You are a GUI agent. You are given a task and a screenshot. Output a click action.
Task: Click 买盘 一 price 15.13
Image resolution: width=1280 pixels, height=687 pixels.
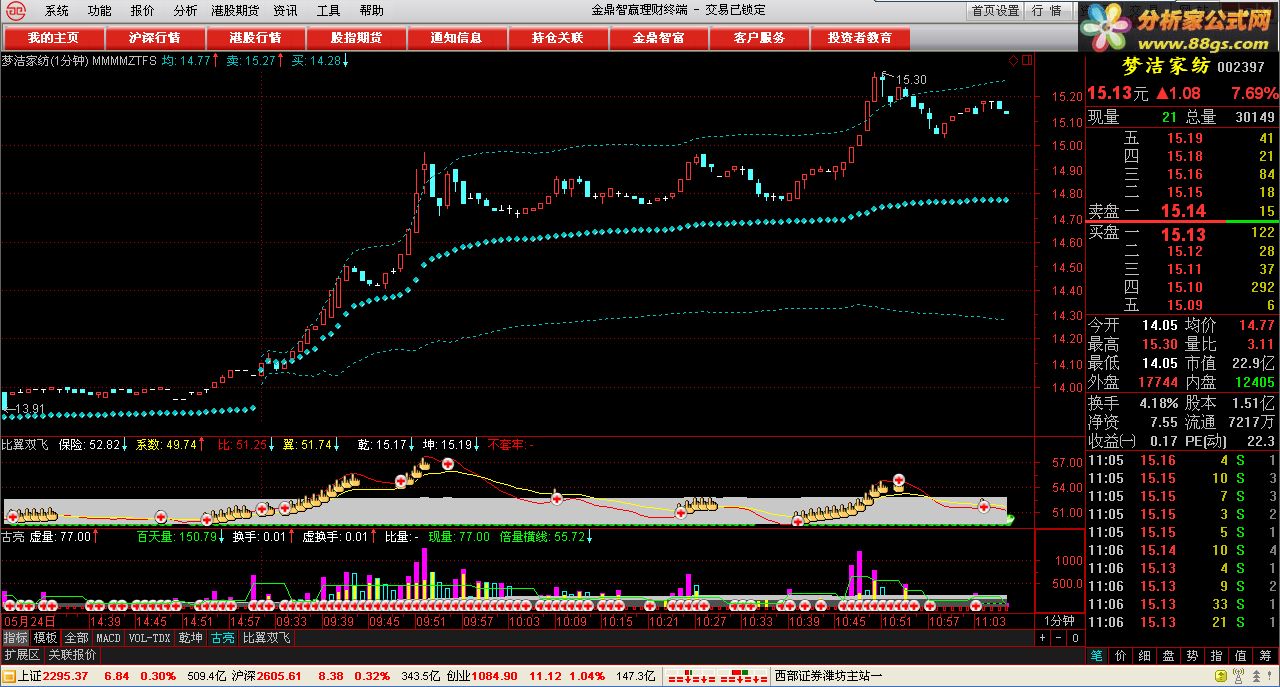[x=1183, y=235]
